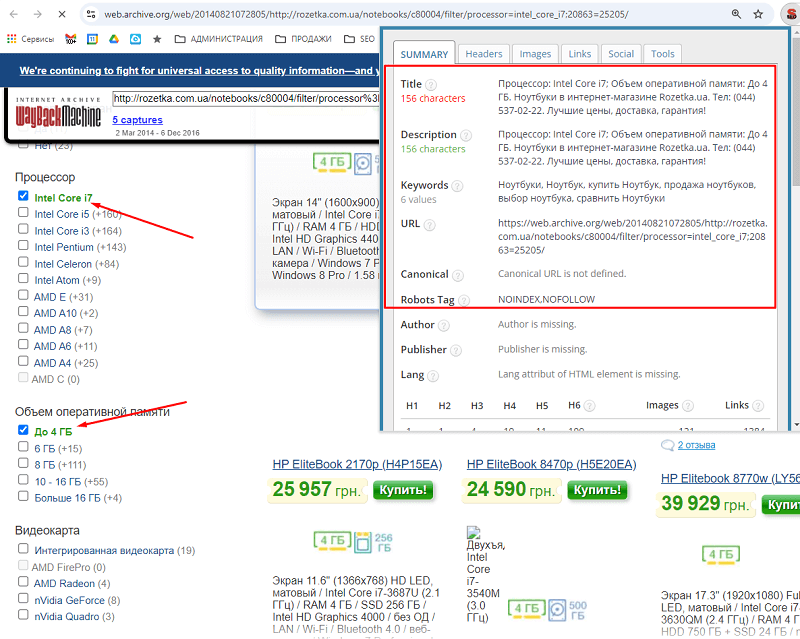Screen dimensions: 800x639
Task: Check the AMD A10 filter
Action: point(23,311)
